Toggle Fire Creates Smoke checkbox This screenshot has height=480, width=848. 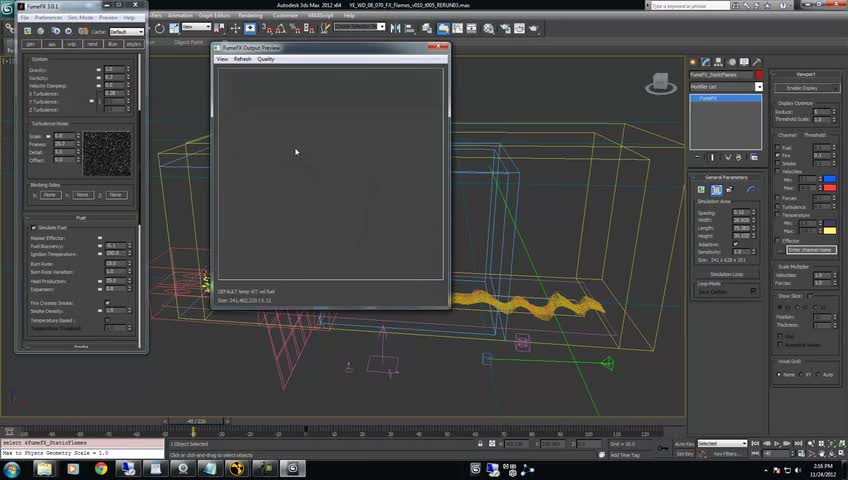click(x=108, y=303)
